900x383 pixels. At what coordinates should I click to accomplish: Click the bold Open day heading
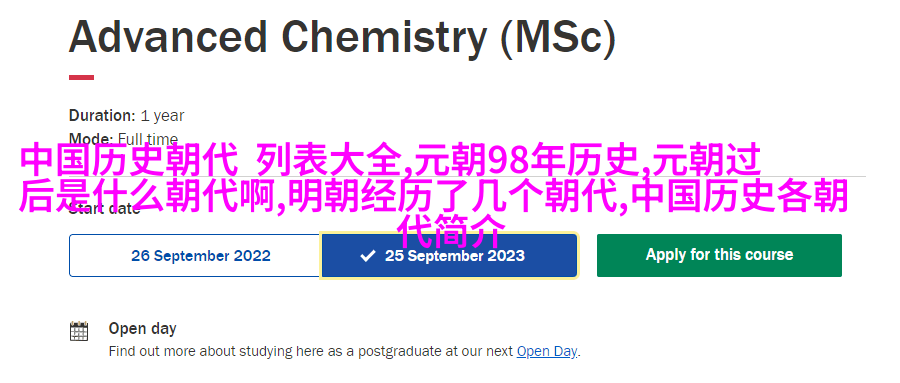click(142, 329)
